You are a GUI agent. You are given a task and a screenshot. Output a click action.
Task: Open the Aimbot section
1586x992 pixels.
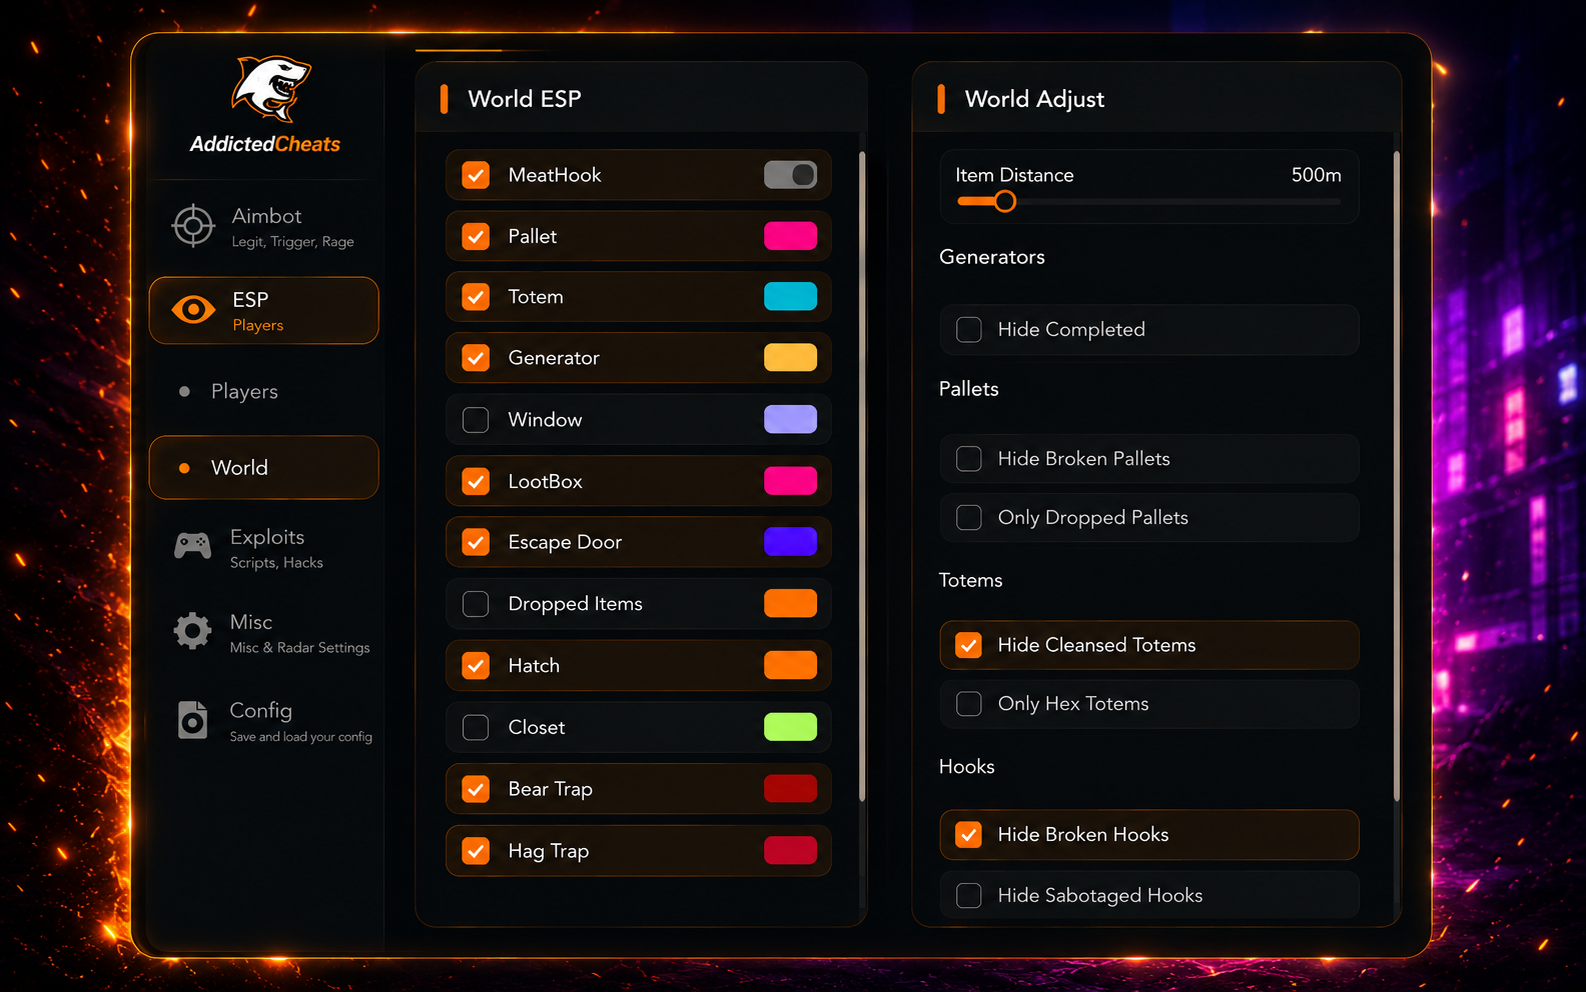264,226
